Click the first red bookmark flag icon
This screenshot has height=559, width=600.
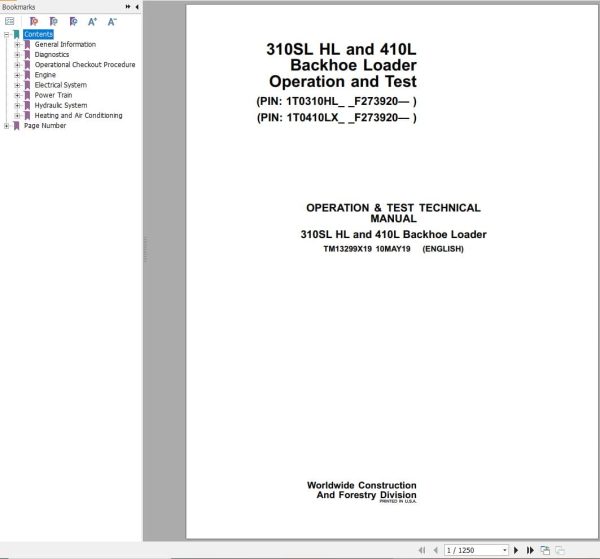[34, 21]
